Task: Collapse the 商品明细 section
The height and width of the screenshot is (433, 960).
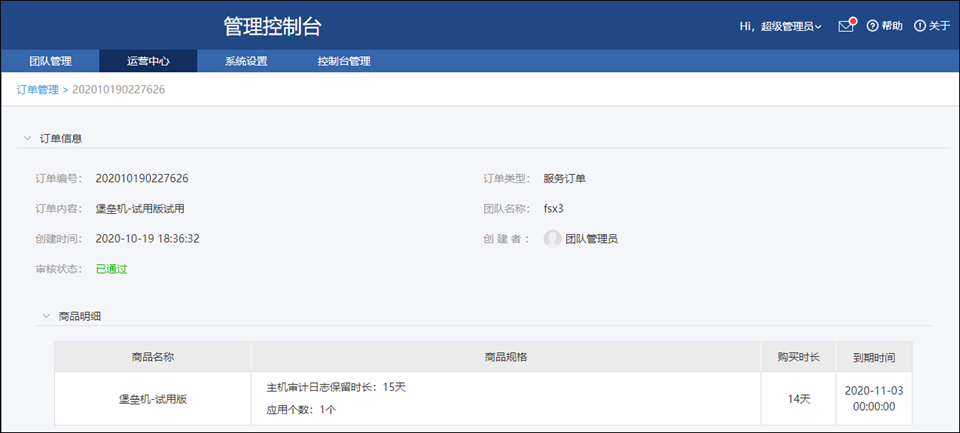Action: 46,316
